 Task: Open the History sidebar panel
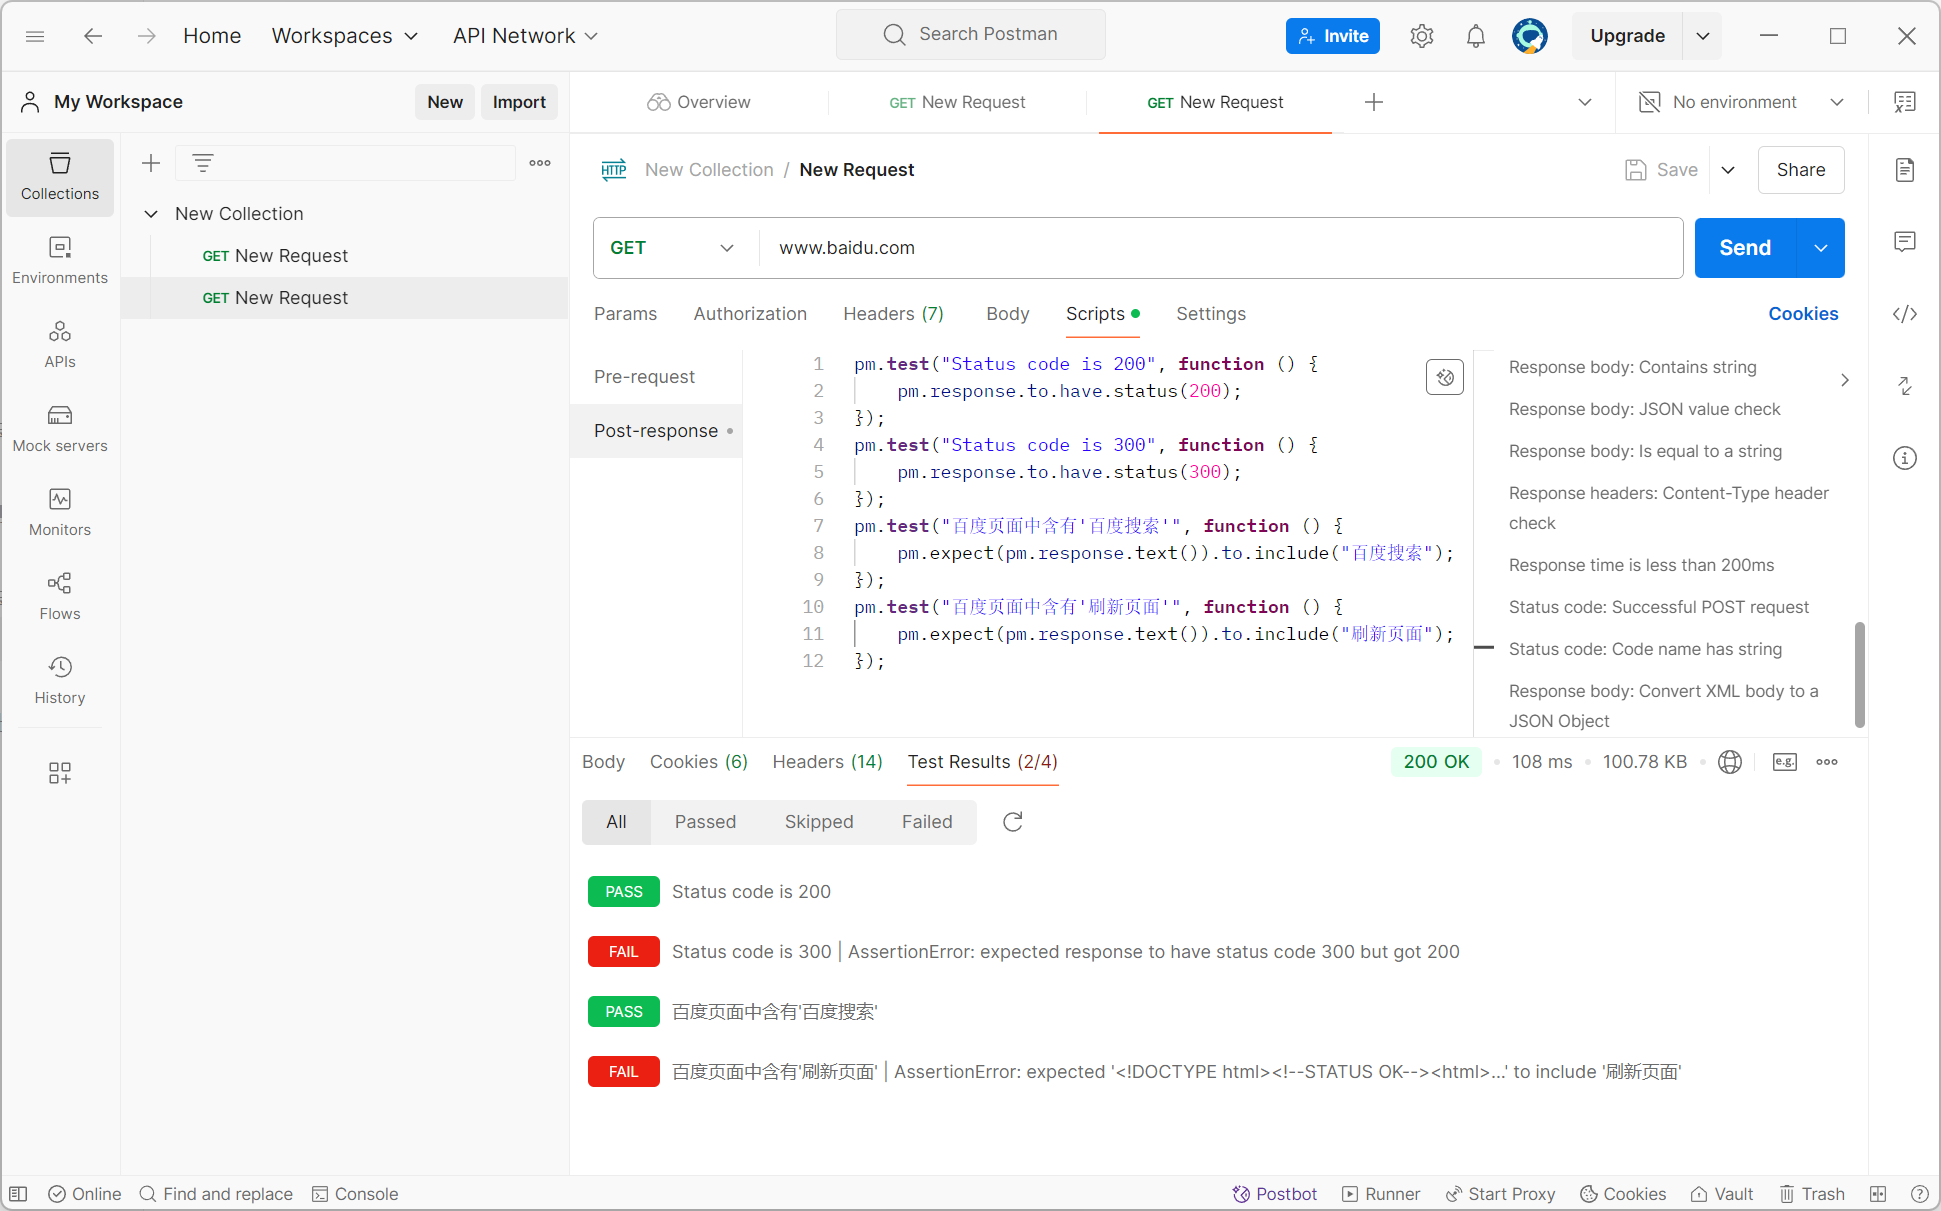[60, 681]
